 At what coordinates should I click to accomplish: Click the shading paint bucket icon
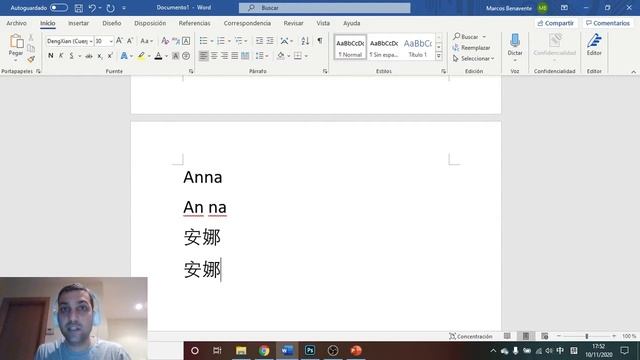coord(280,56)
